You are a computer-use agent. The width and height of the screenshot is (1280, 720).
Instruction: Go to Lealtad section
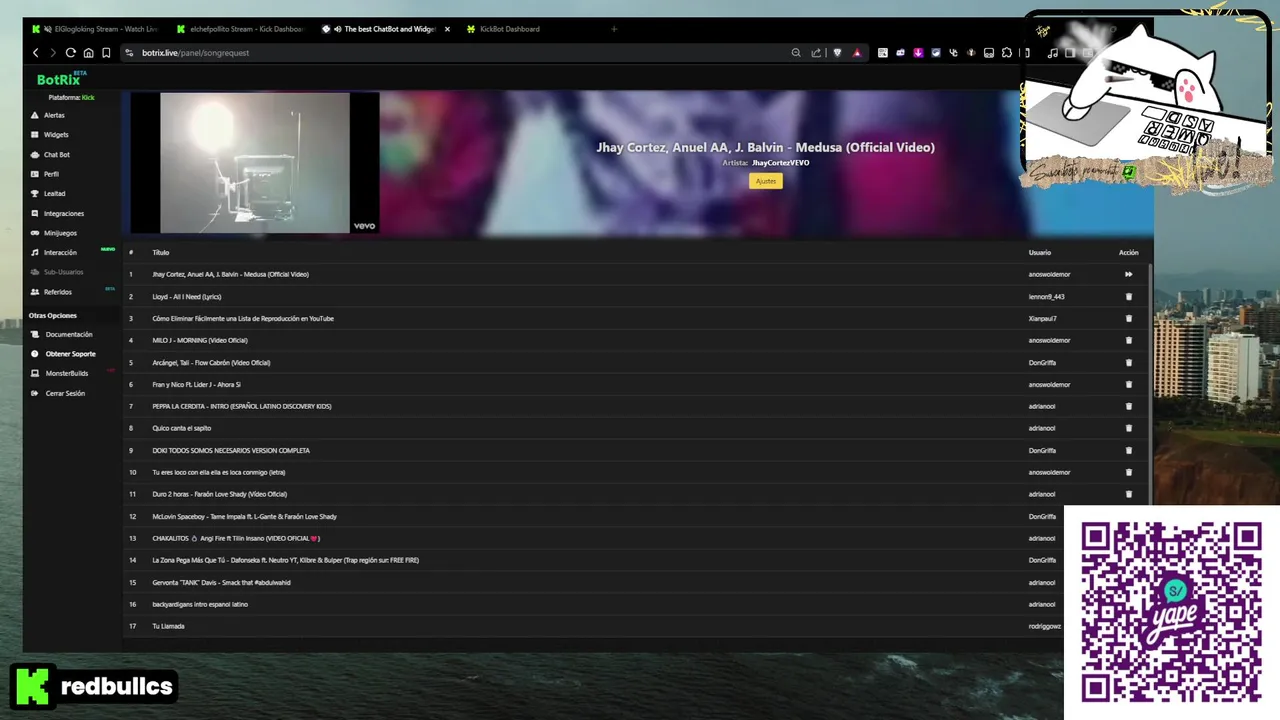[54, 193]
